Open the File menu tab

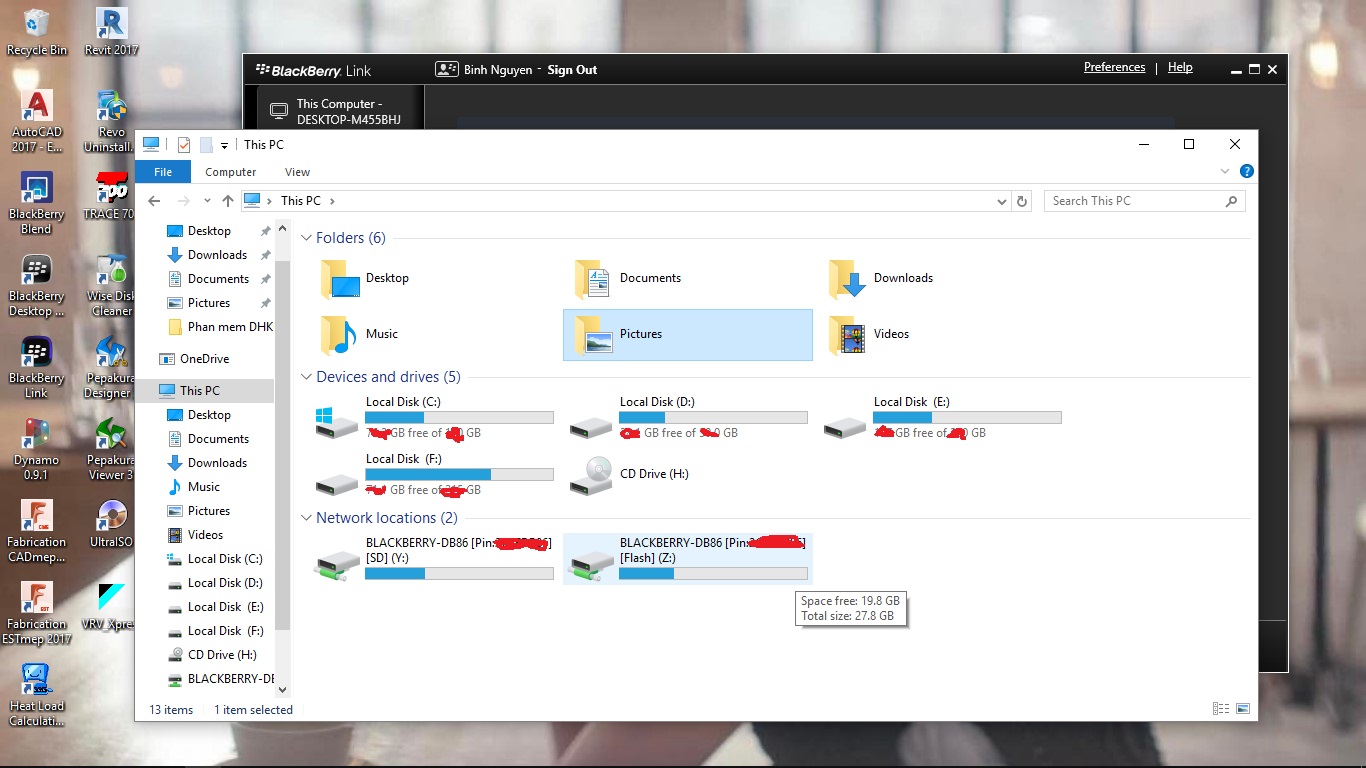(163, 172)
